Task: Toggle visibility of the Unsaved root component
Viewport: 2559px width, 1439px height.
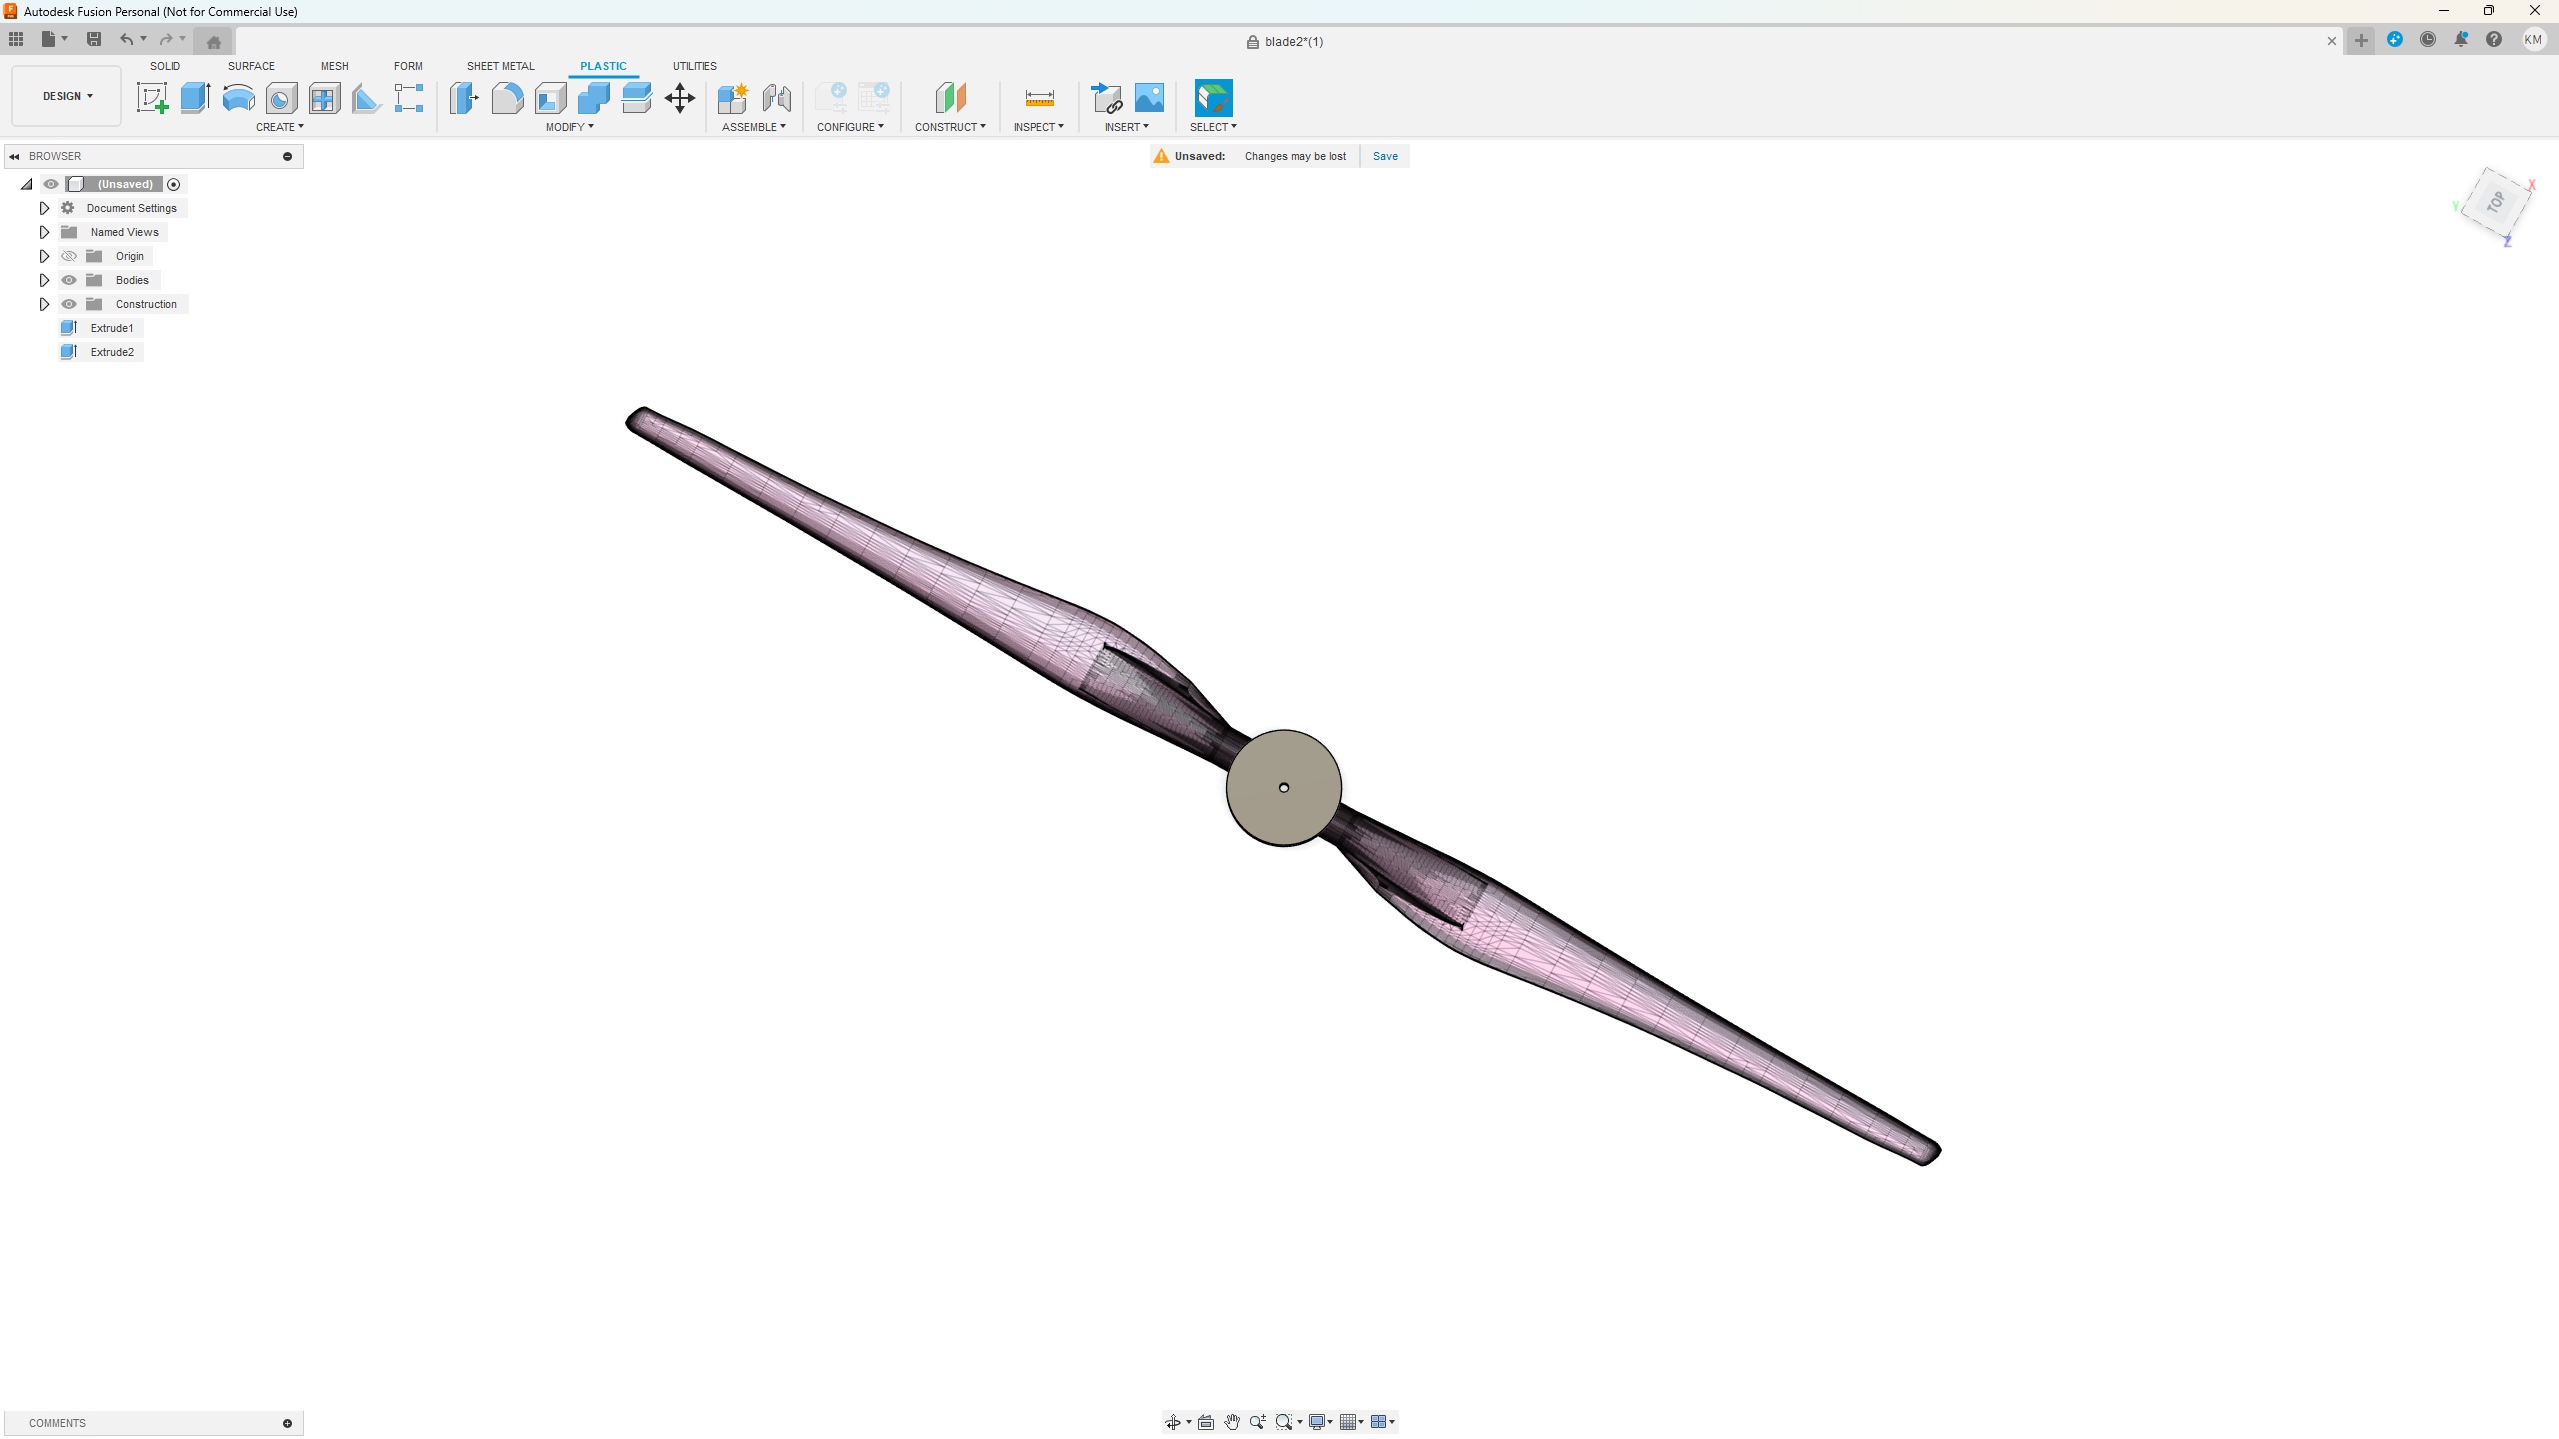Action: tap(51, 184)
